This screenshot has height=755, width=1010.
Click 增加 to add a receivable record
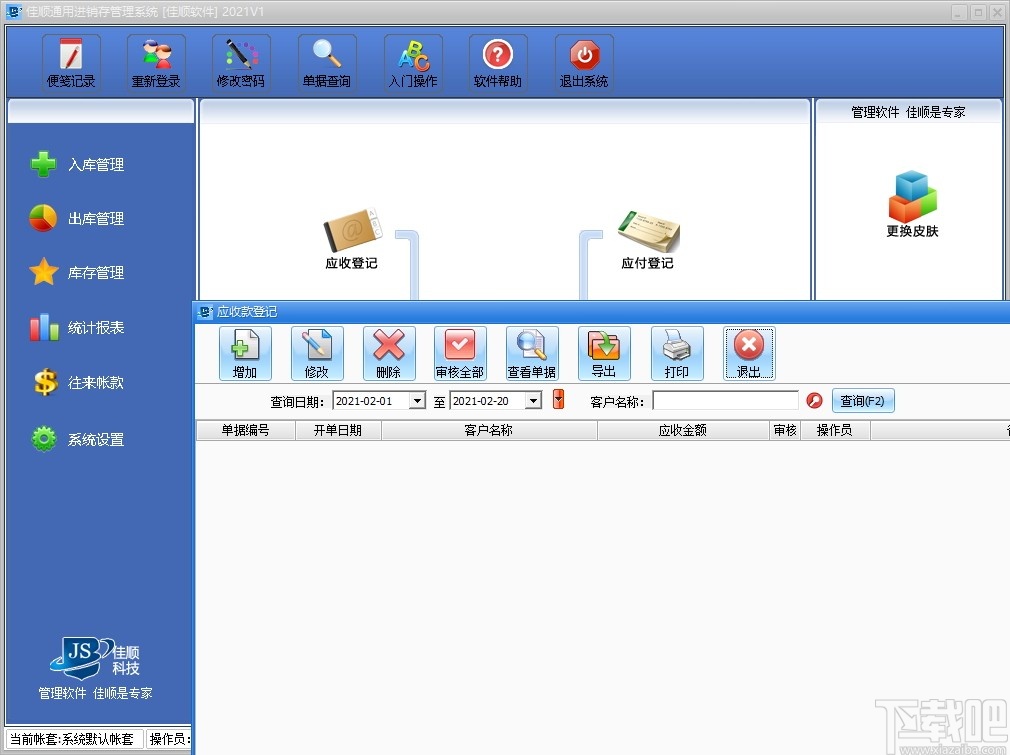[x=245, y=354]
